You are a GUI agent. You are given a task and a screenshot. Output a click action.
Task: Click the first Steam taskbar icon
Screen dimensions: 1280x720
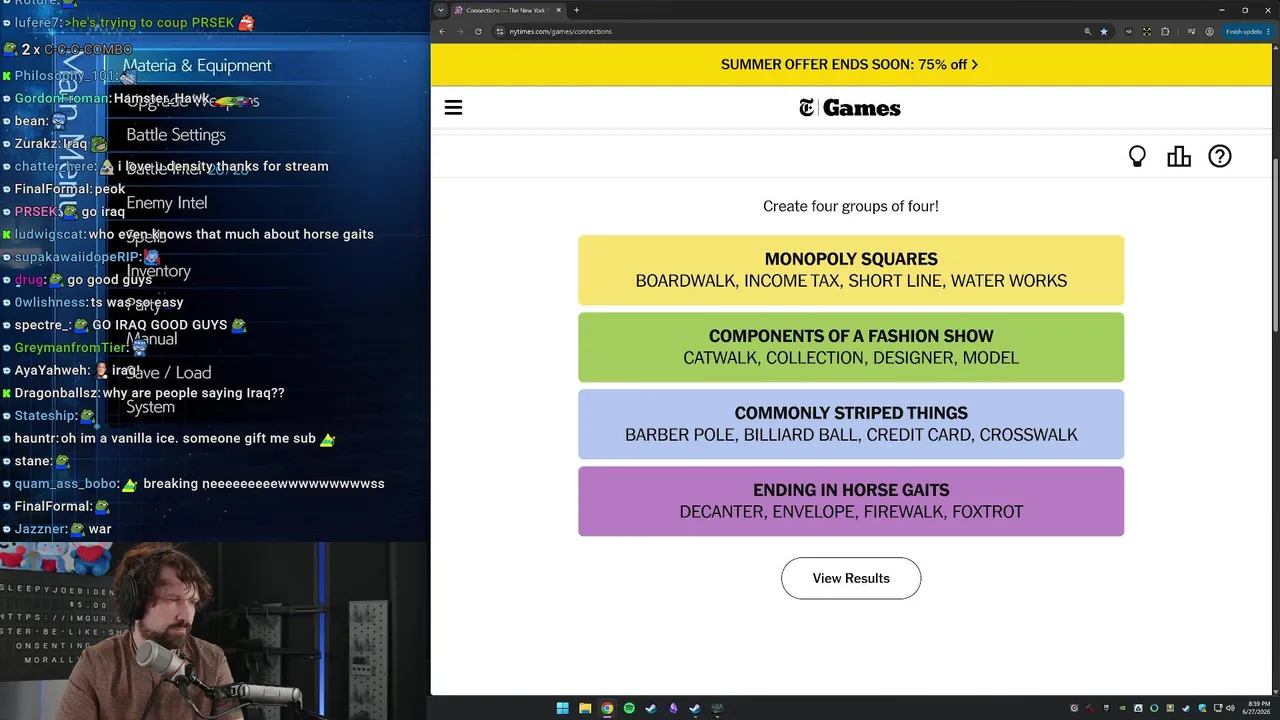[651, 708]
